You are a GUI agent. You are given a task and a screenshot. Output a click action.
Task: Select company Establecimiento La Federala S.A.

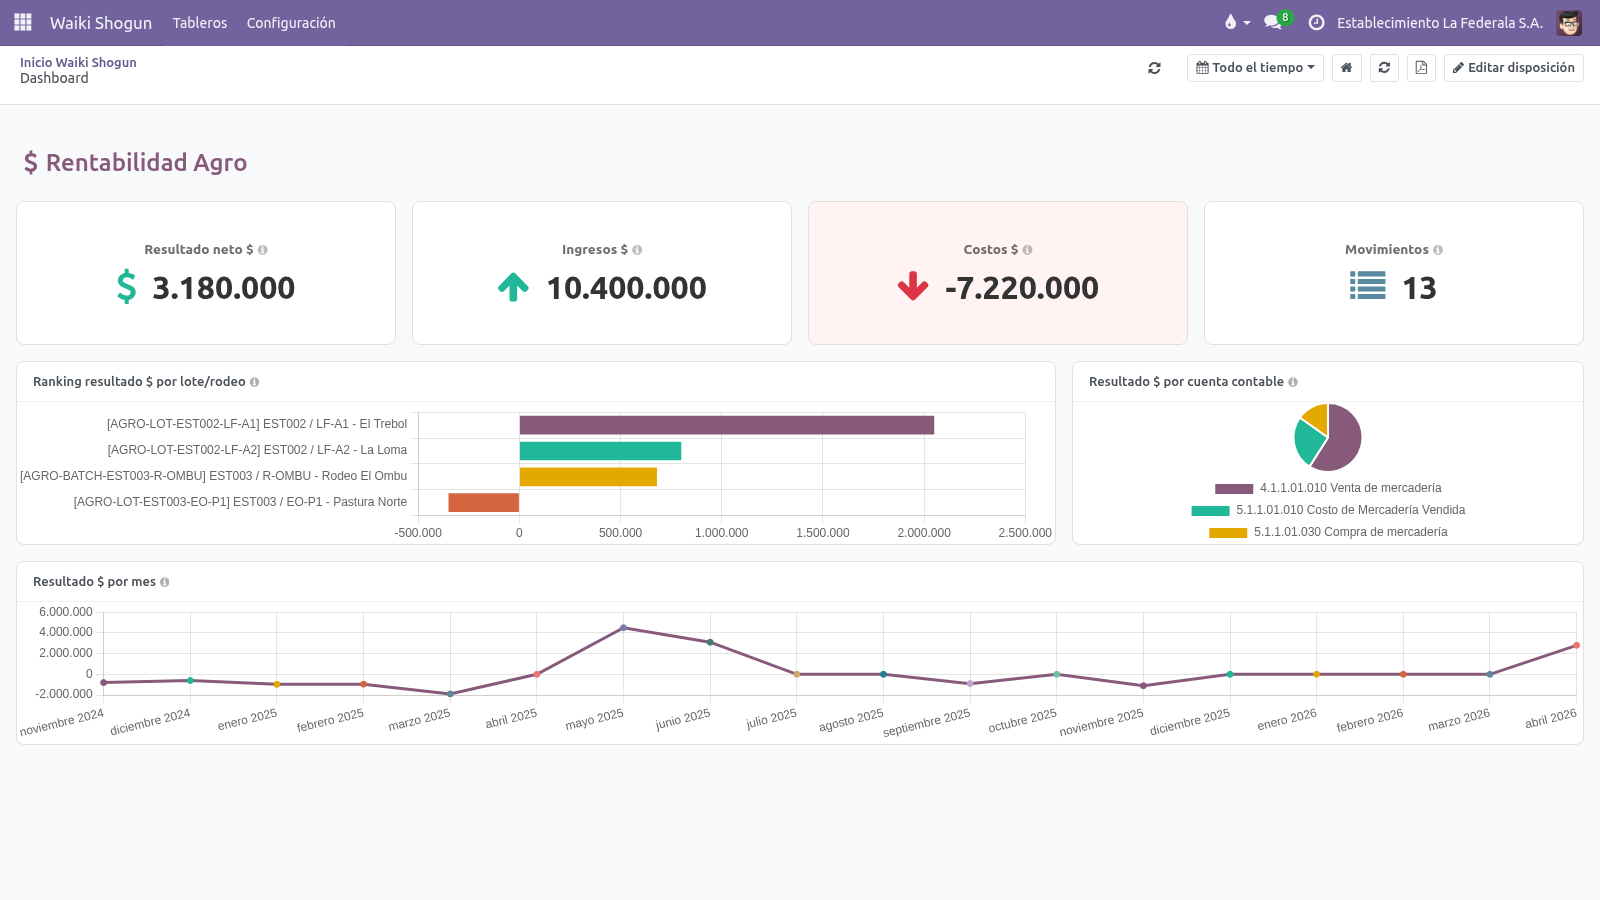(x=1439, y=22)
